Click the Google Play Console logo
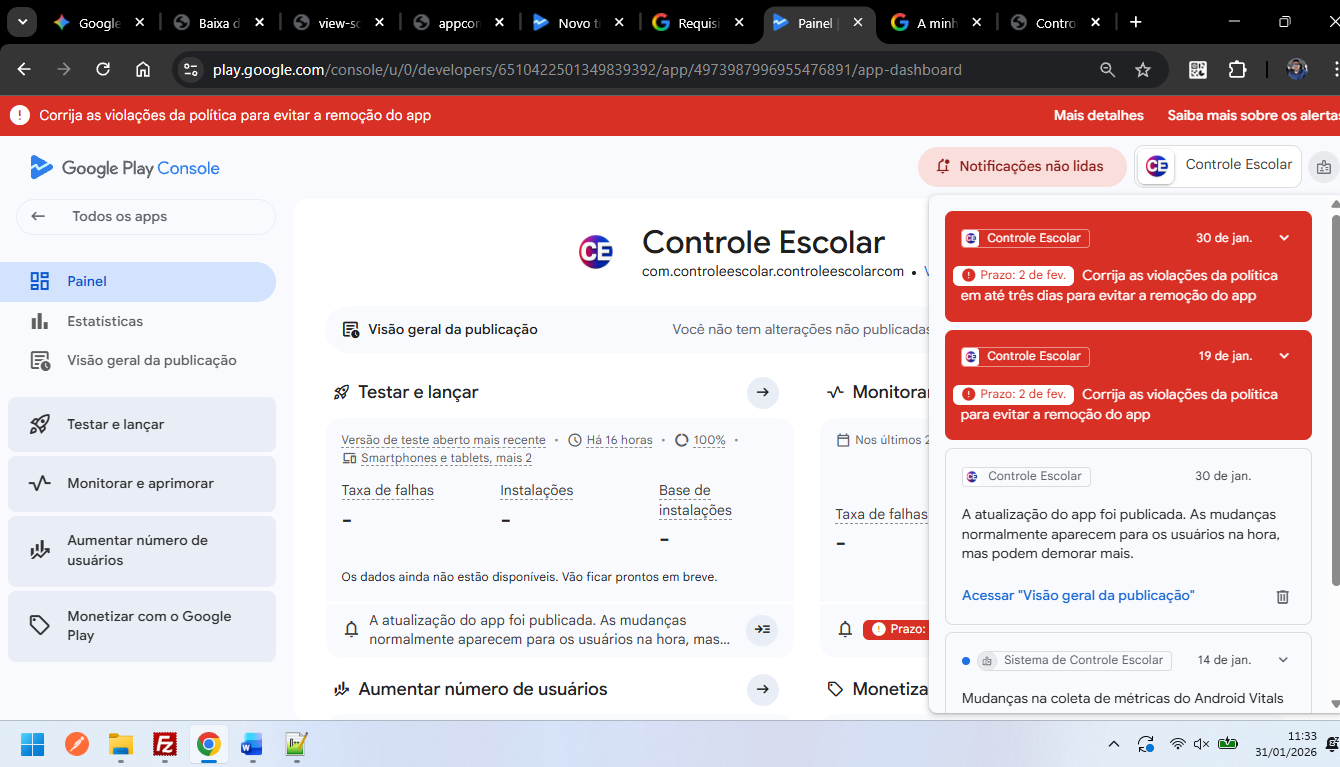Viewport: 1340px width, 767px height. click(125, 168)
